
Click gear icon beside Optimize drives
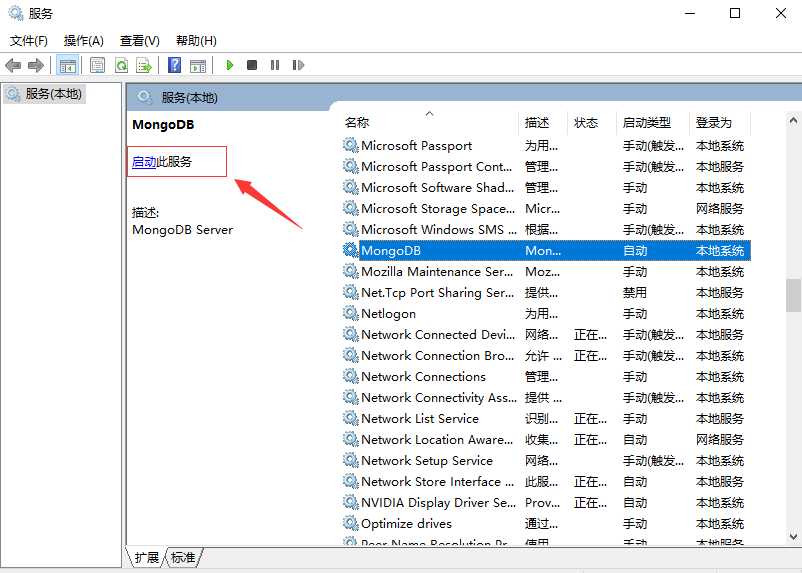click(350, 523)
